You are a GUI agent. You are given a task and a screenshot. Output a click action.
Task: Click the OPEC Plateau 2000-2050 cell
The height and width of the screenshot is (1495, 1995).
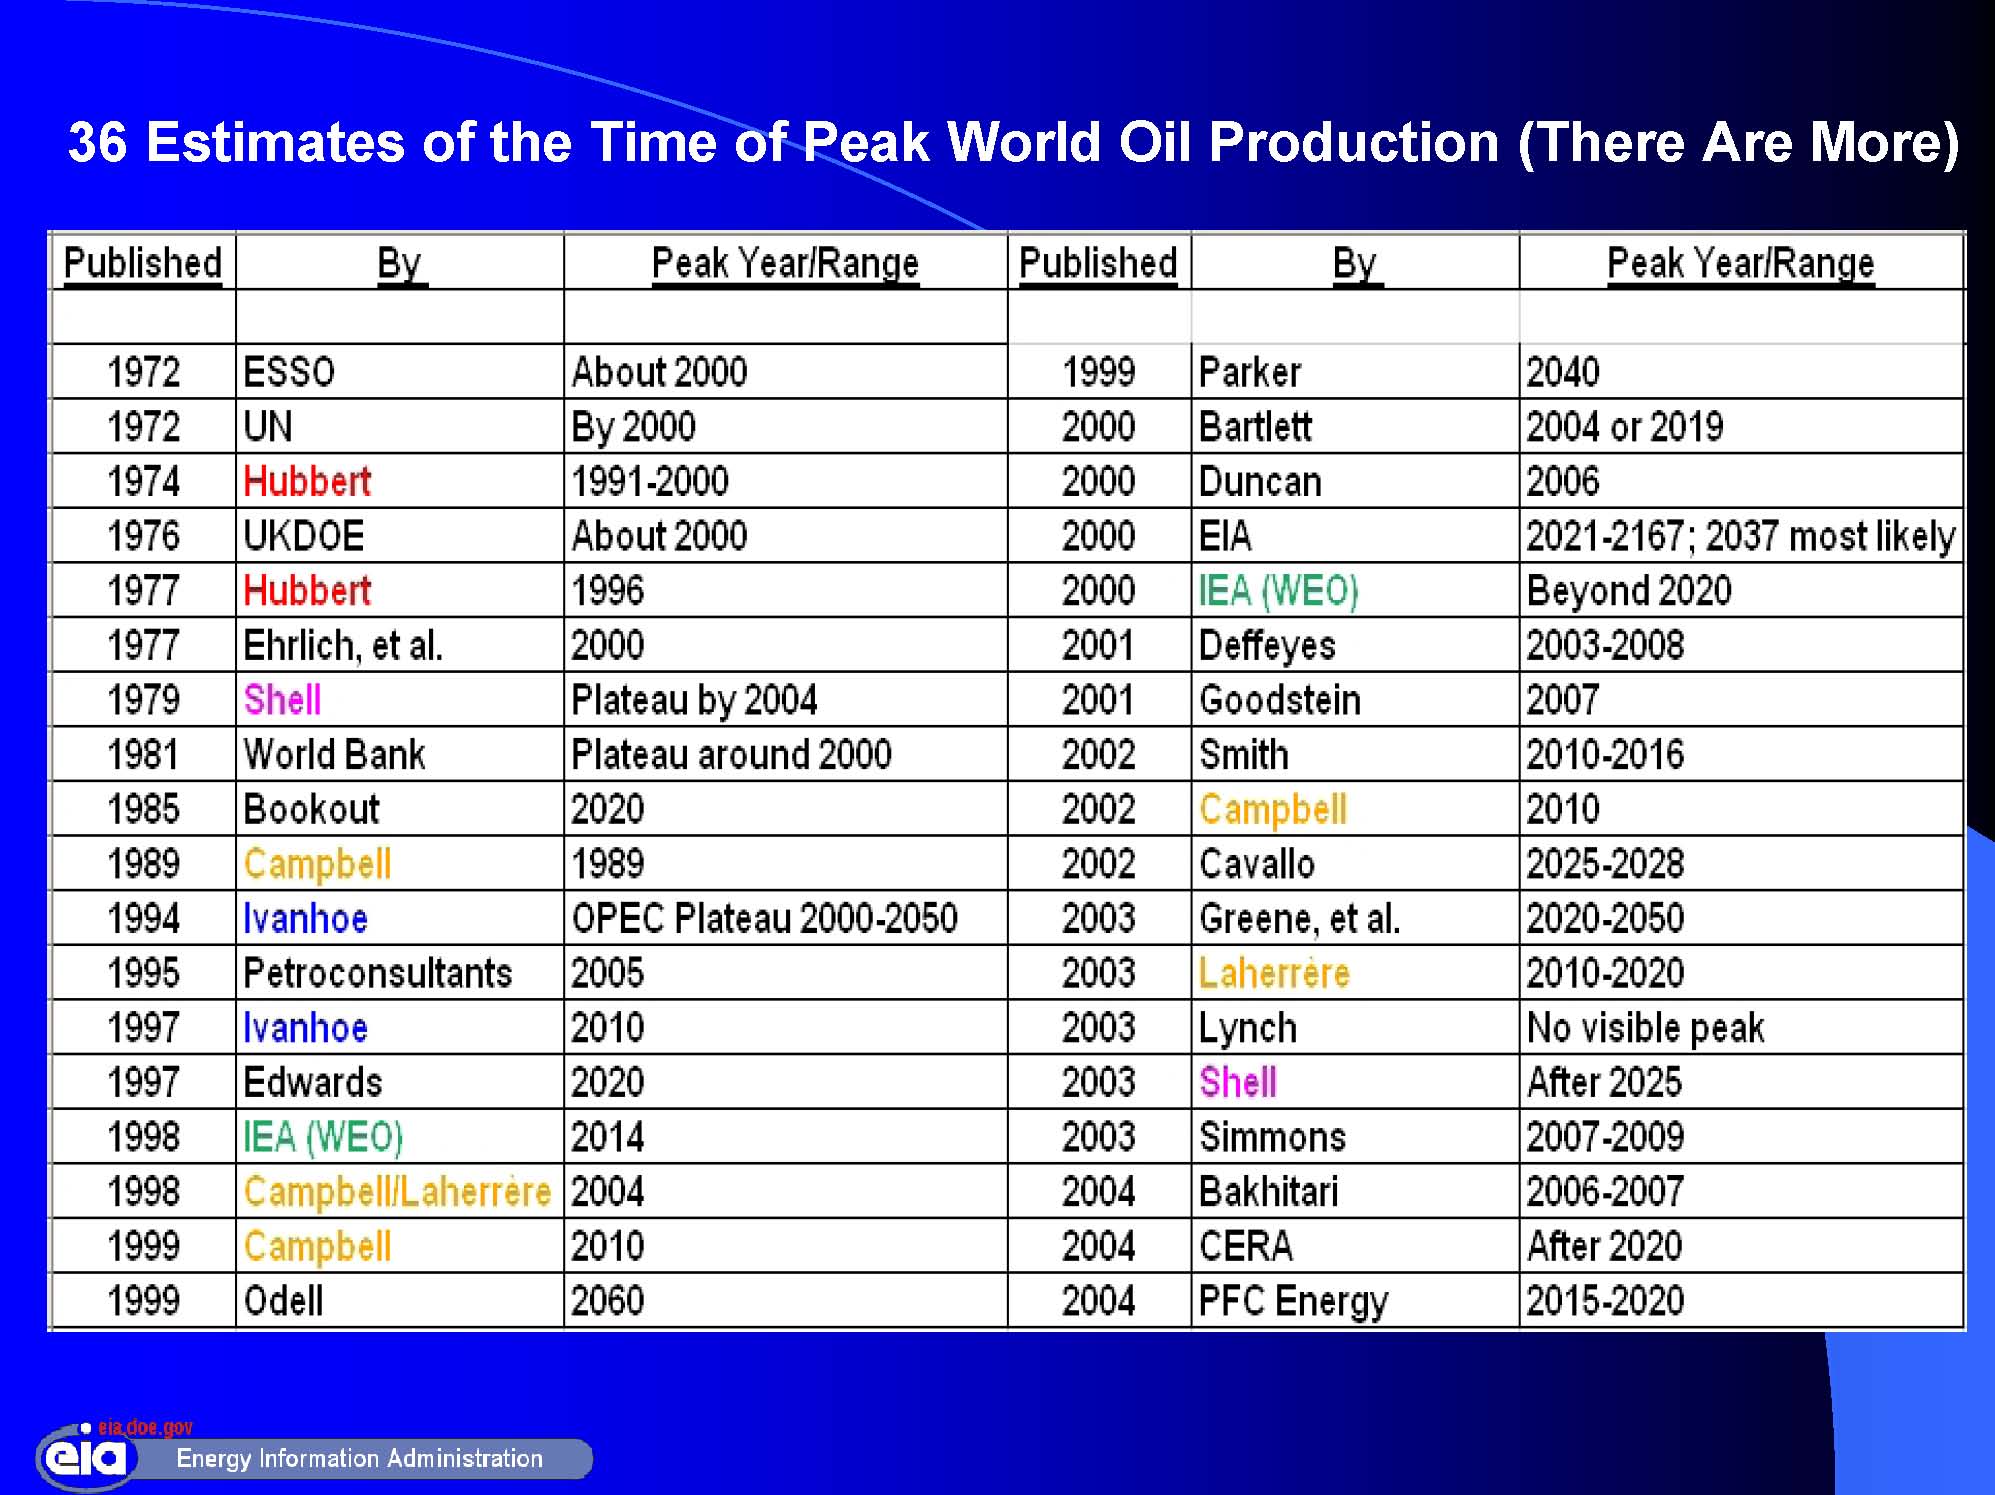point(764,918)
